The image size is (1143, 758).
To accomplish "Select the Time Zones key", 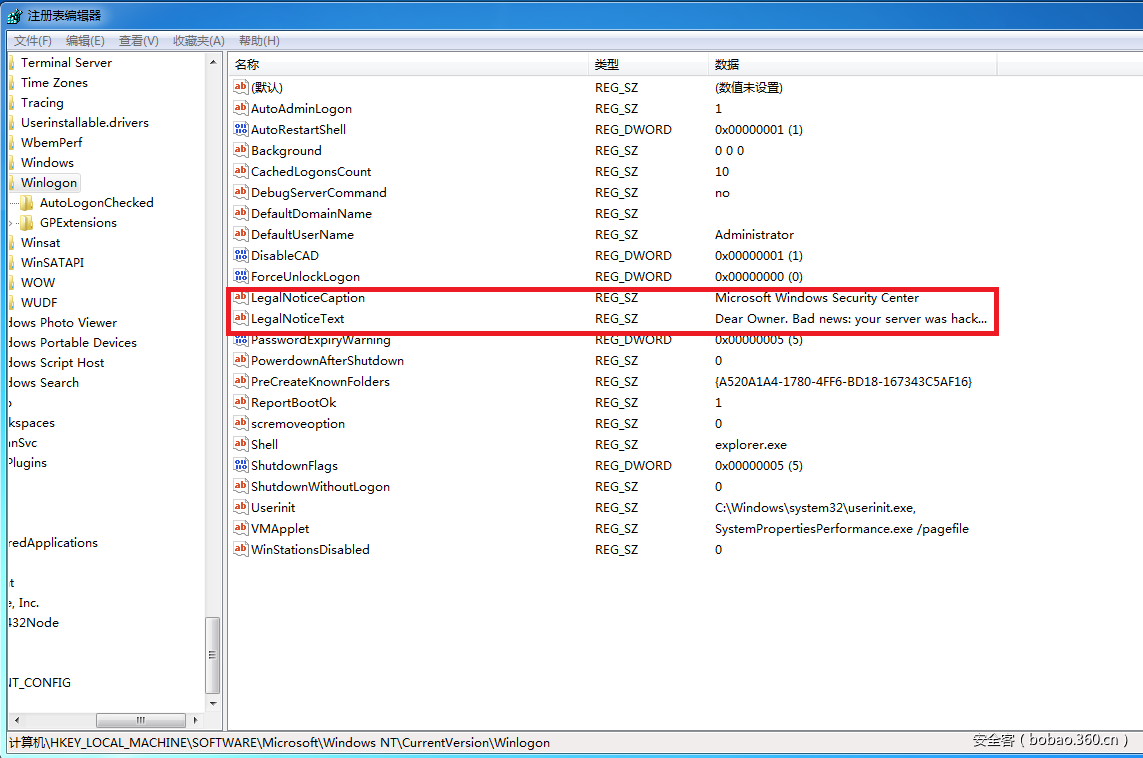I will click(54, 82).
